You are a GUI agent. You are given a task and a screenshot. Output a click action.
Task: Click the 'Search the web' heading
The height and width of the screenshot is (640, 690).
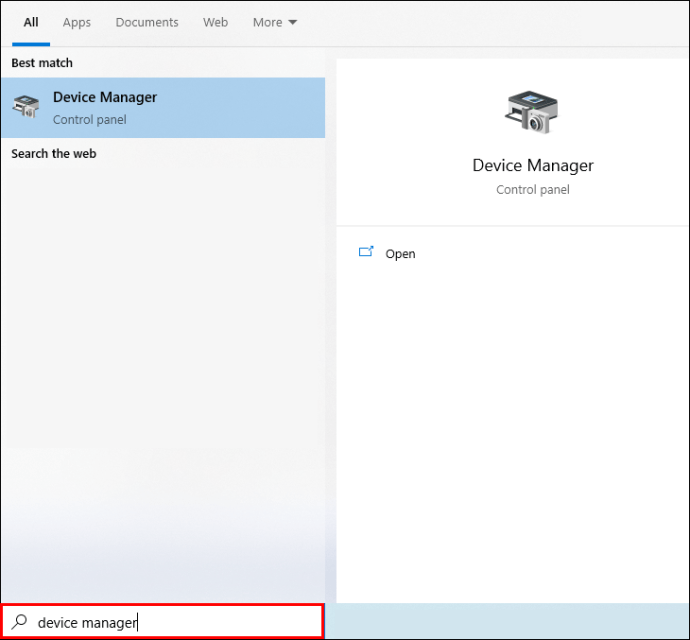coord(54,154)
